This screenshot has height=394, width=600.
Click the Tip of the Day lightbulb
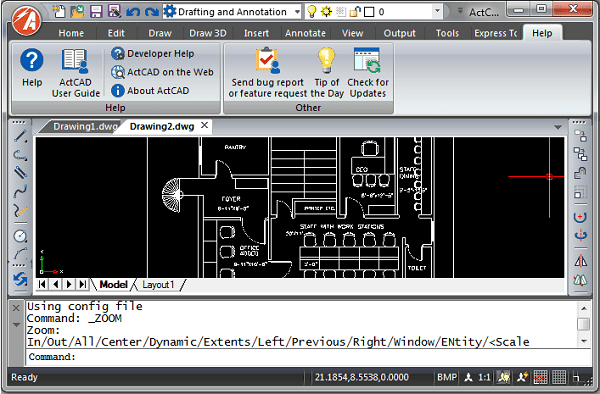pos(326,60)
